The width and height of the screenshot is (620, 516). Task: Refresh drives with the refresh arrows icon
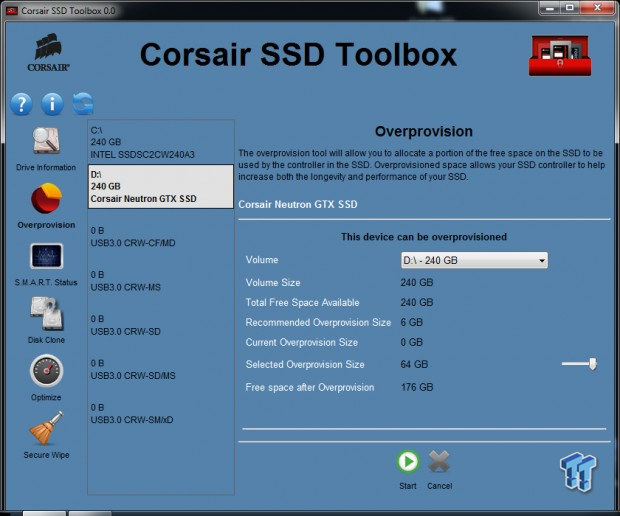click(83, 104)
